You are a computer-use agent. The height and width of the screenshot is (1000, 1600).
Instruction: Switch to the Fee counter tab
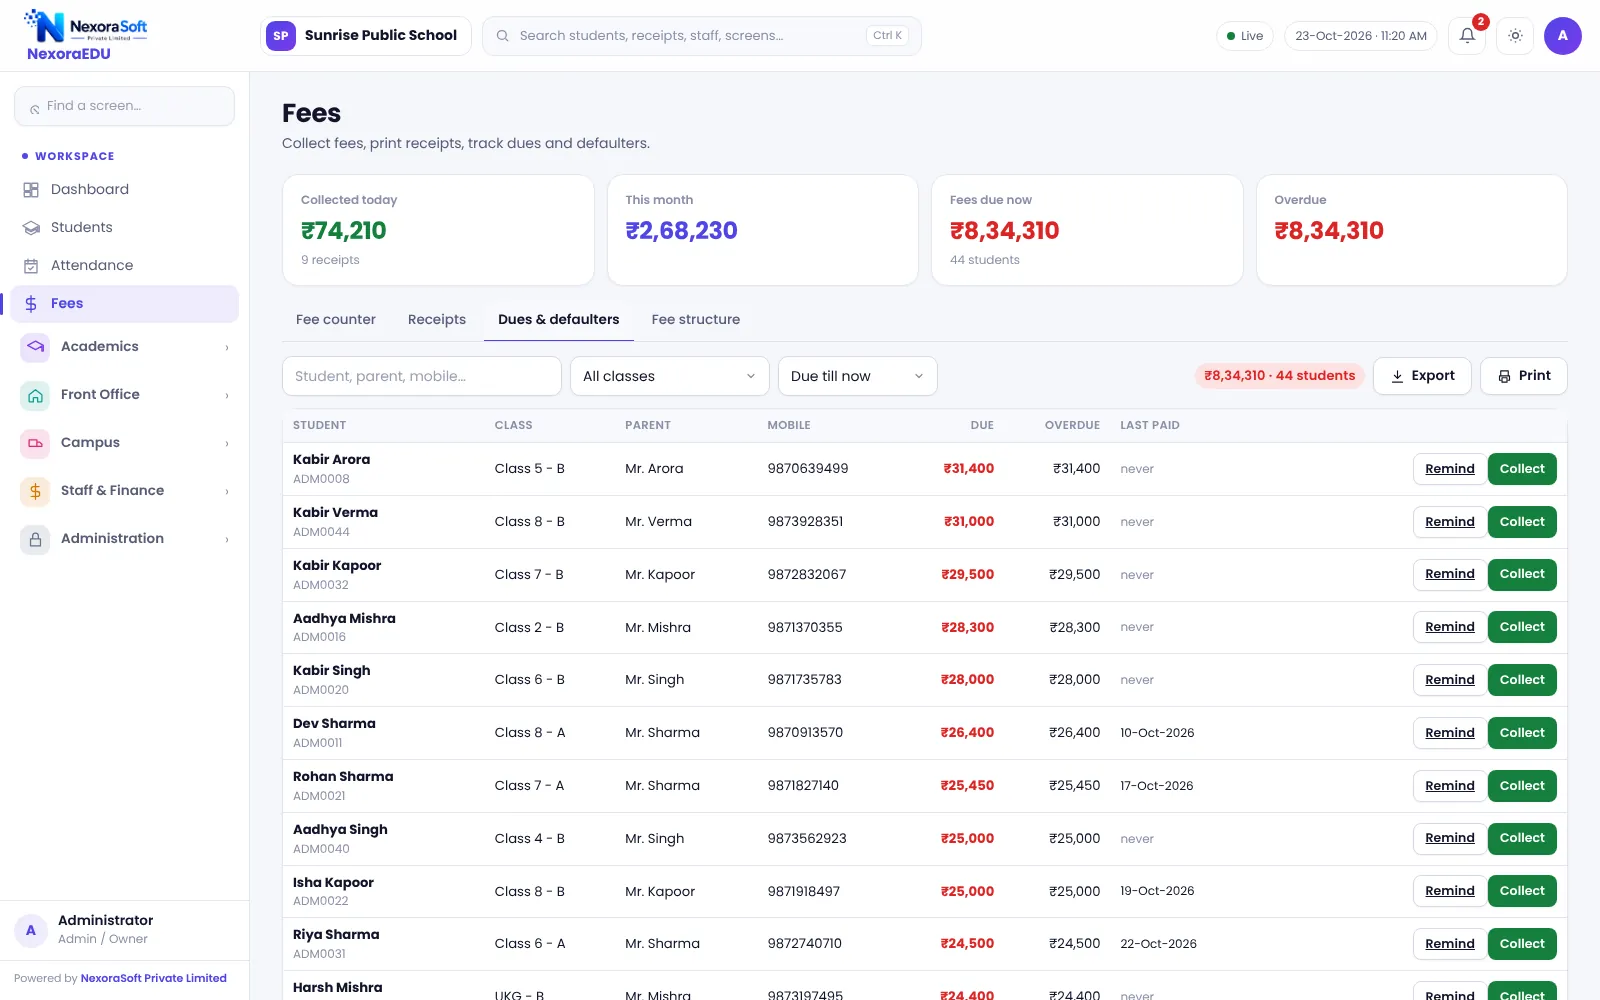pos(336,320)
